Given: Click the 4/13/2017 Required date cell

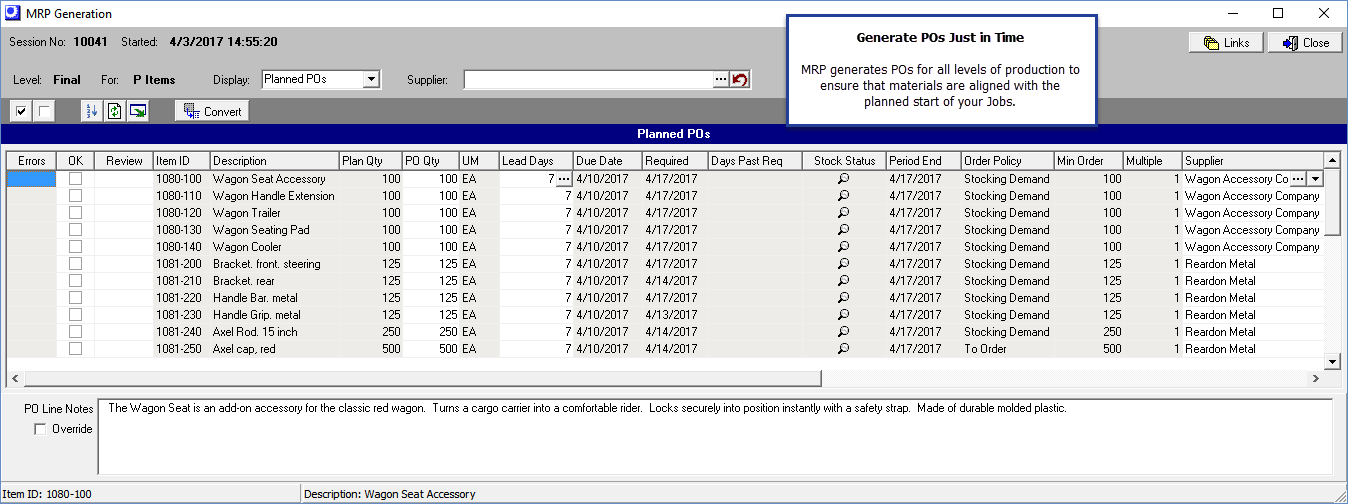Looking at the screenshot, I should coord(675,315).
